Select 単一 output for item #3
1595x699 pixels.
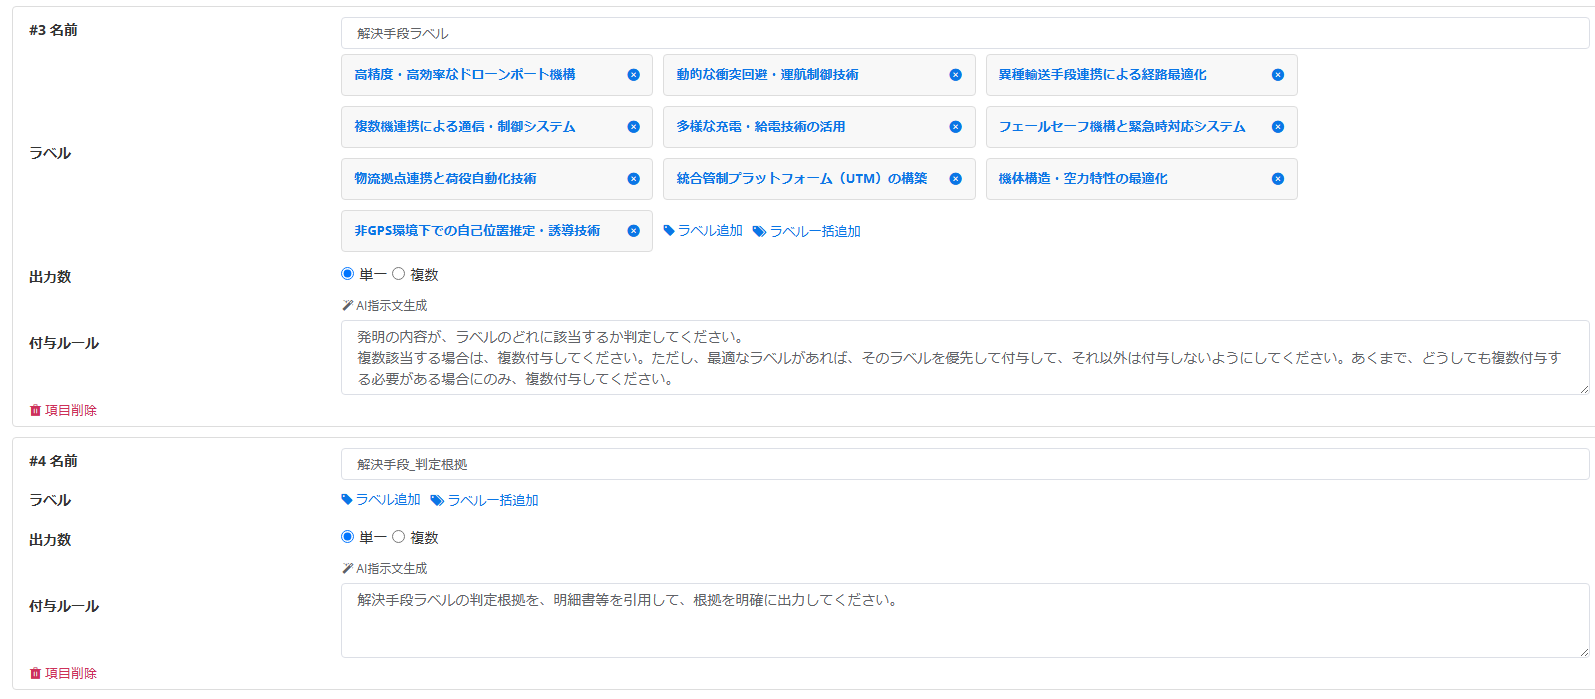(x=348, y=274)
